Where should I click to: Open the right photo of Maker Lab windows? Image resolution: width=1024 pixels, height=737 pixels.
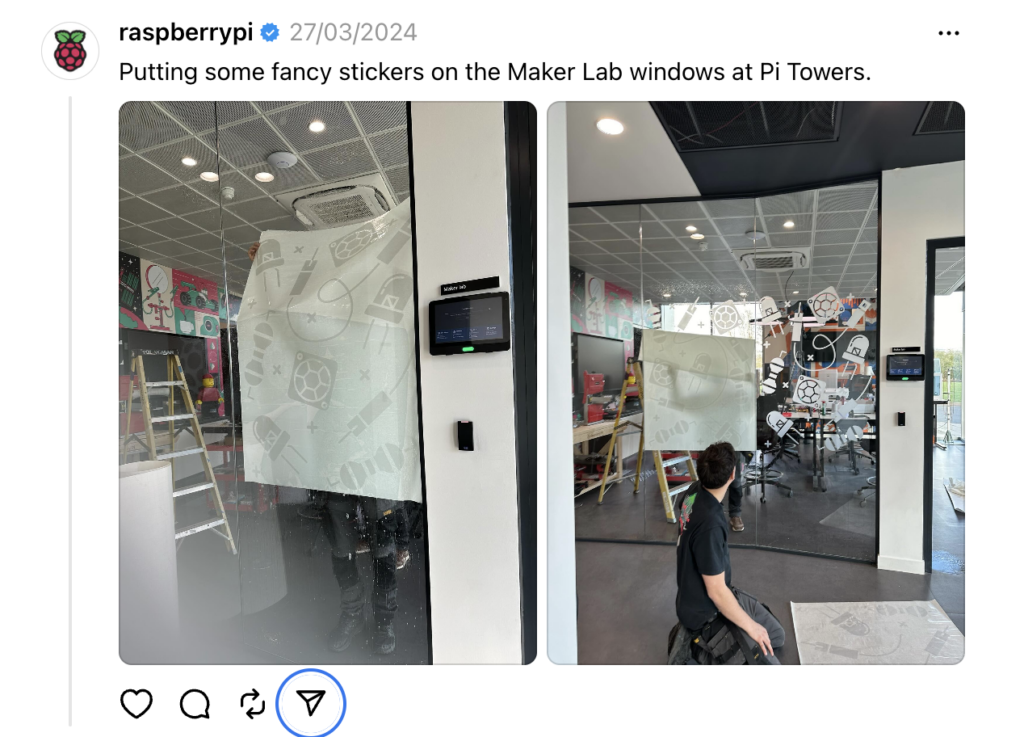pyautogui.click(x=756, y=383)
